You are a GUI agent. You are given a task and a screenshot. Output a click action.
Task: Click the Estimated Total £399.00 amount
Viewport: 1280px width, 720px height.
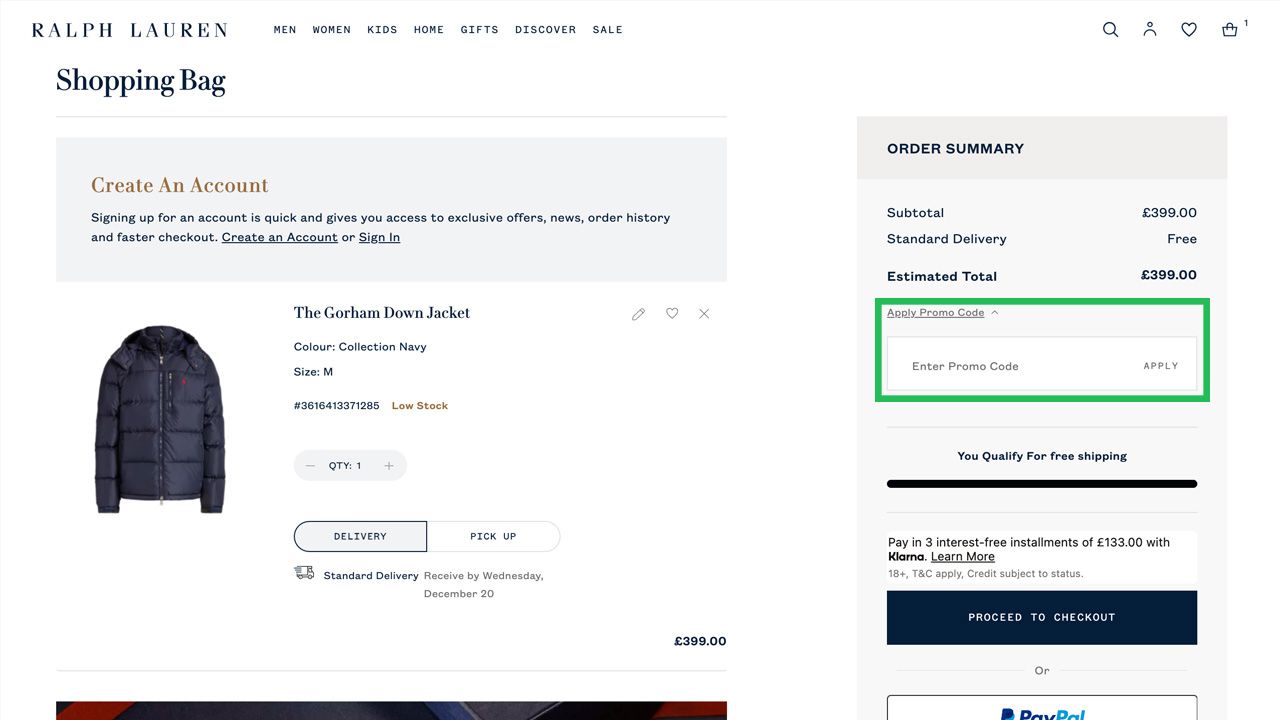(x=1169, y=275)
